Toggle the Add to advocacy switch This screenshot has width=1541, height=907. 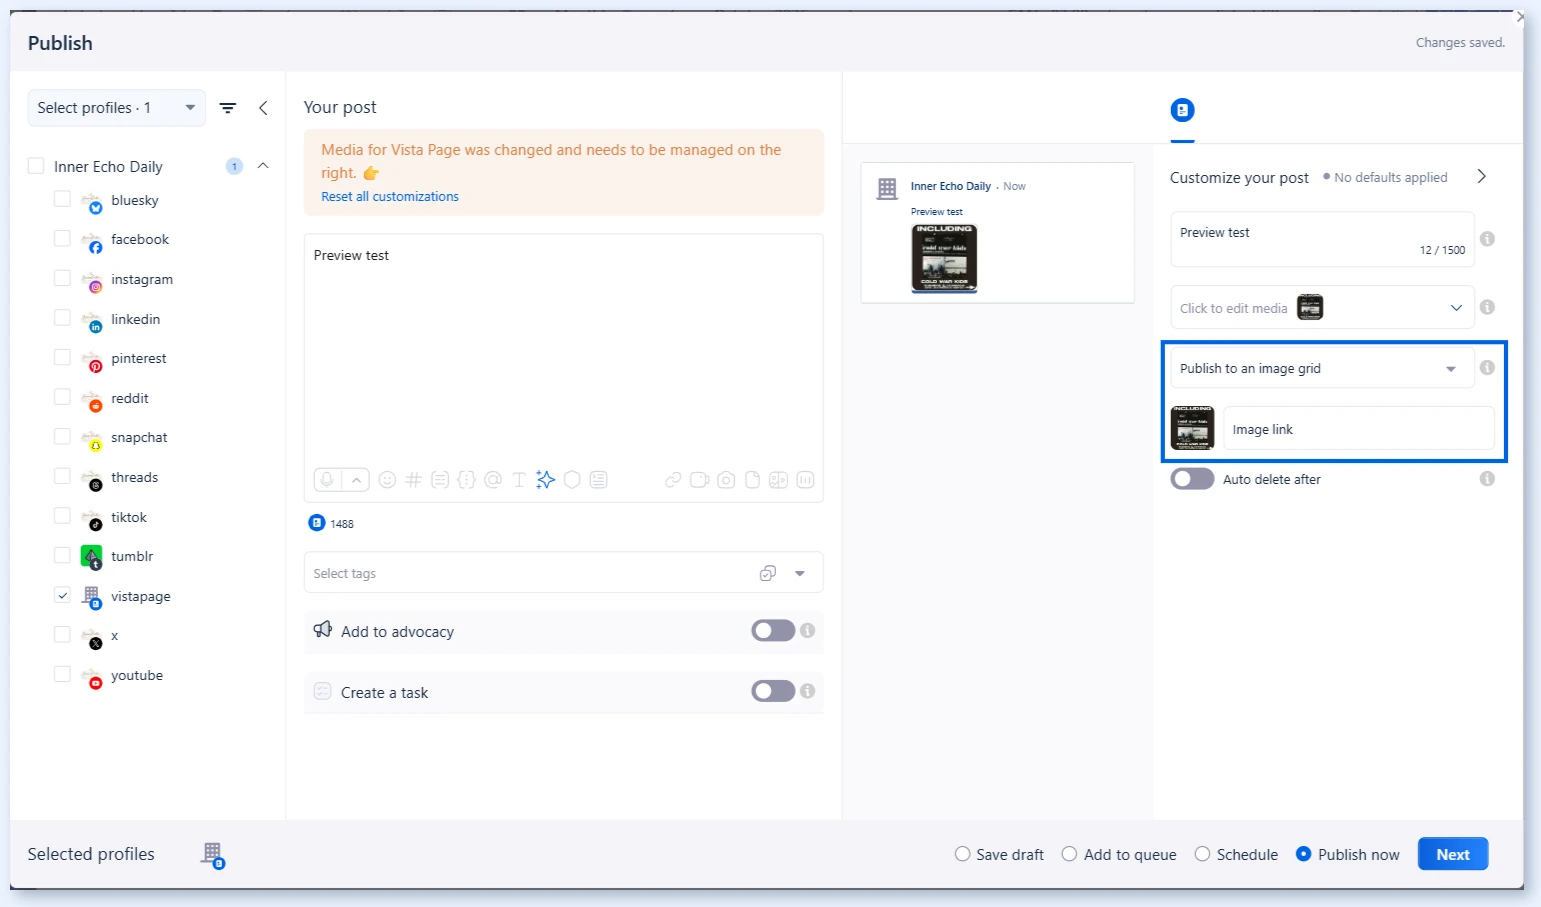pos(773,631)
